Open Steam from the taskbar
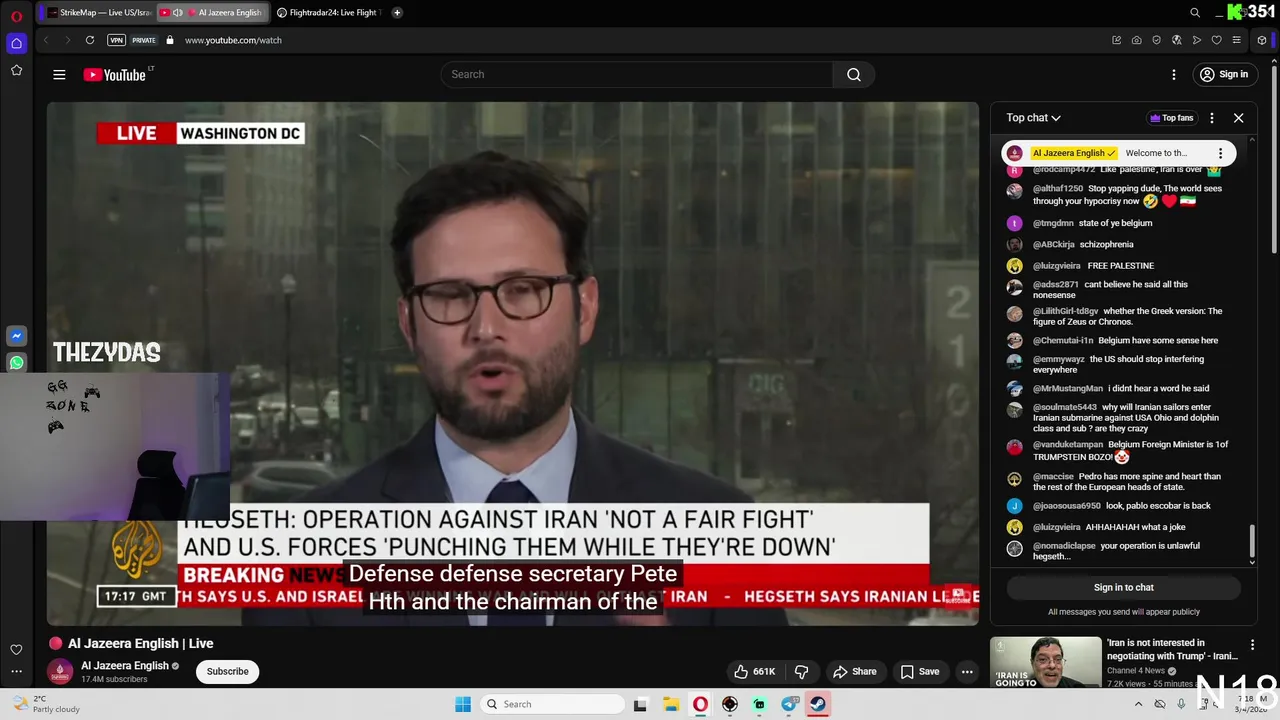 [818, 704]
